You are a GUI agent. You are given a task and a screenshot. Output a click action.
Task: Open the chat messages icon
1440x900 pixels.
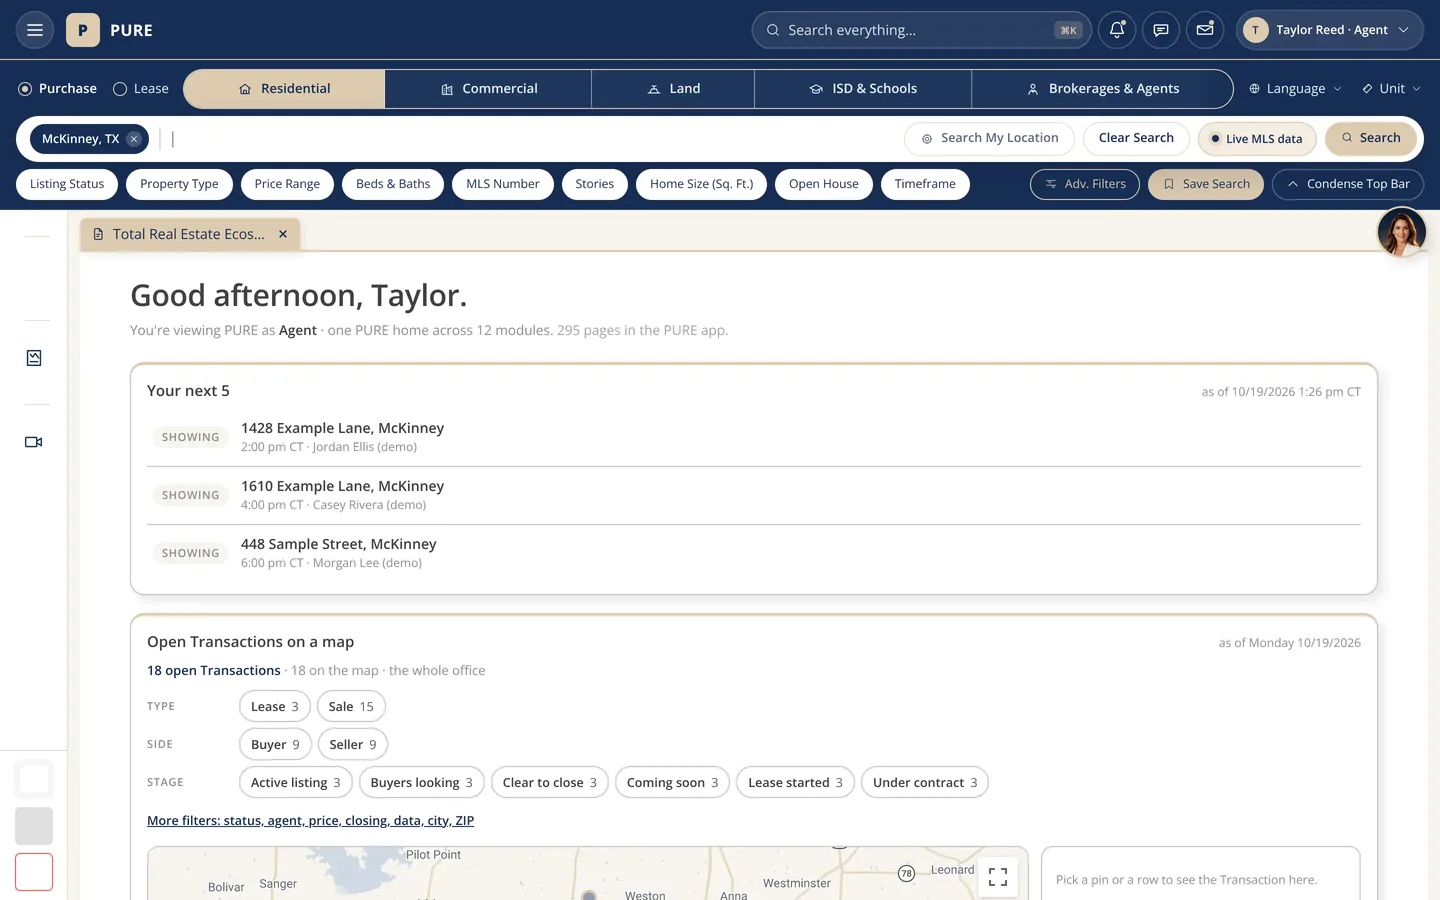1161,30
